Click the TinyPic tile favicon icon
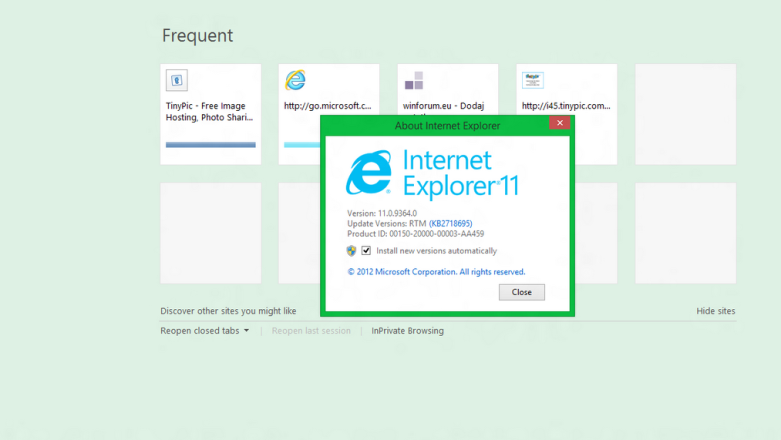781x440 pixels. click(x=177, y=80)
